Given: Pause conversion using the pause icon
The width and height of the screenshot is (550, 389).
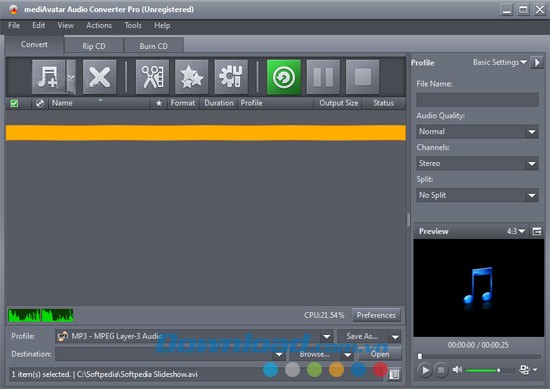Looking at the screenshot, I should coord(323,77).
